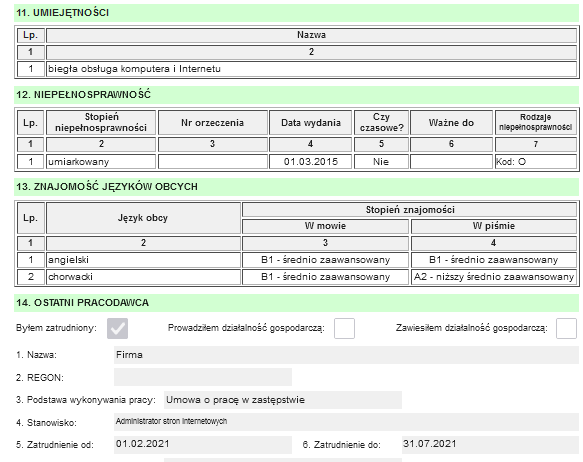Click the empty 'Nr orzeczenia' cell
The image size is (583, 462).
[213, 162]
